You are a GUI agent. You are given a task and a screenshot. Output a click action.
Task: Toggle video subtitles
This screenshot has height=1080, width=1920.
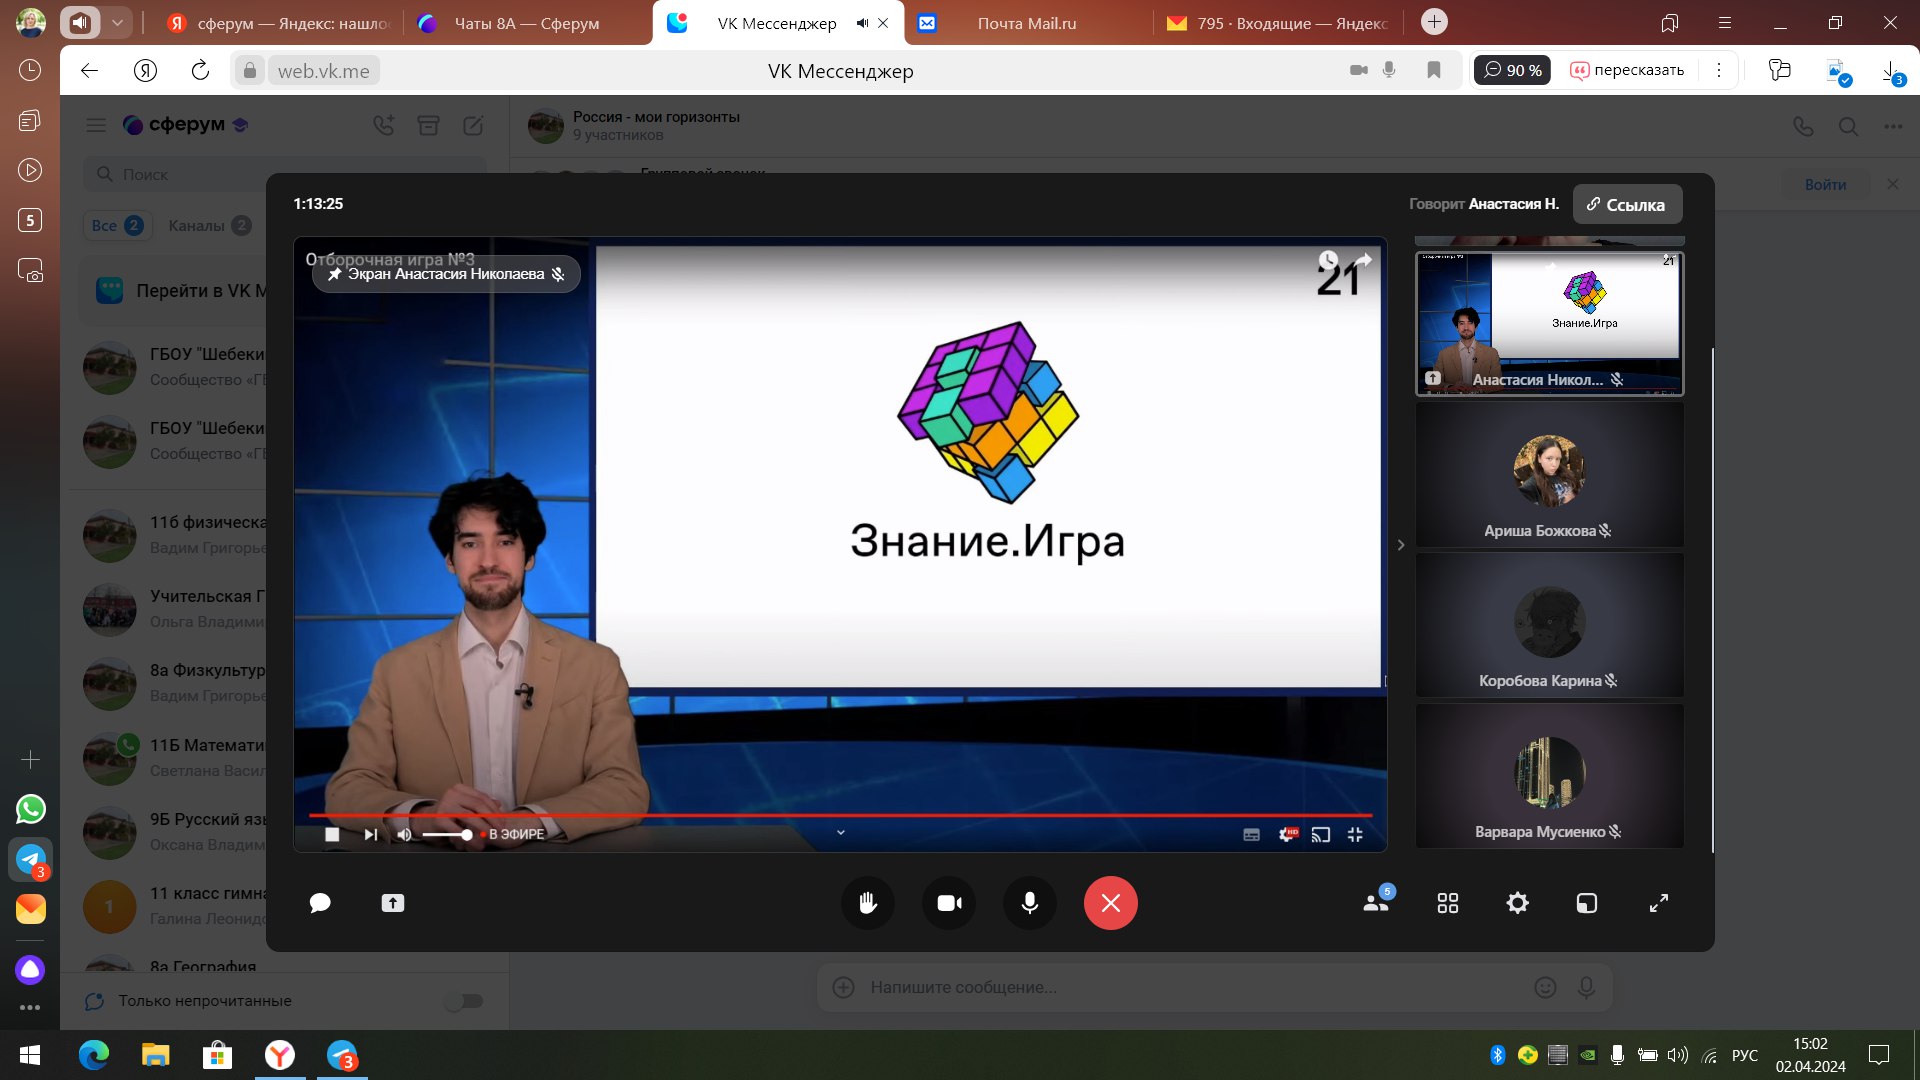pos(1251,834)
